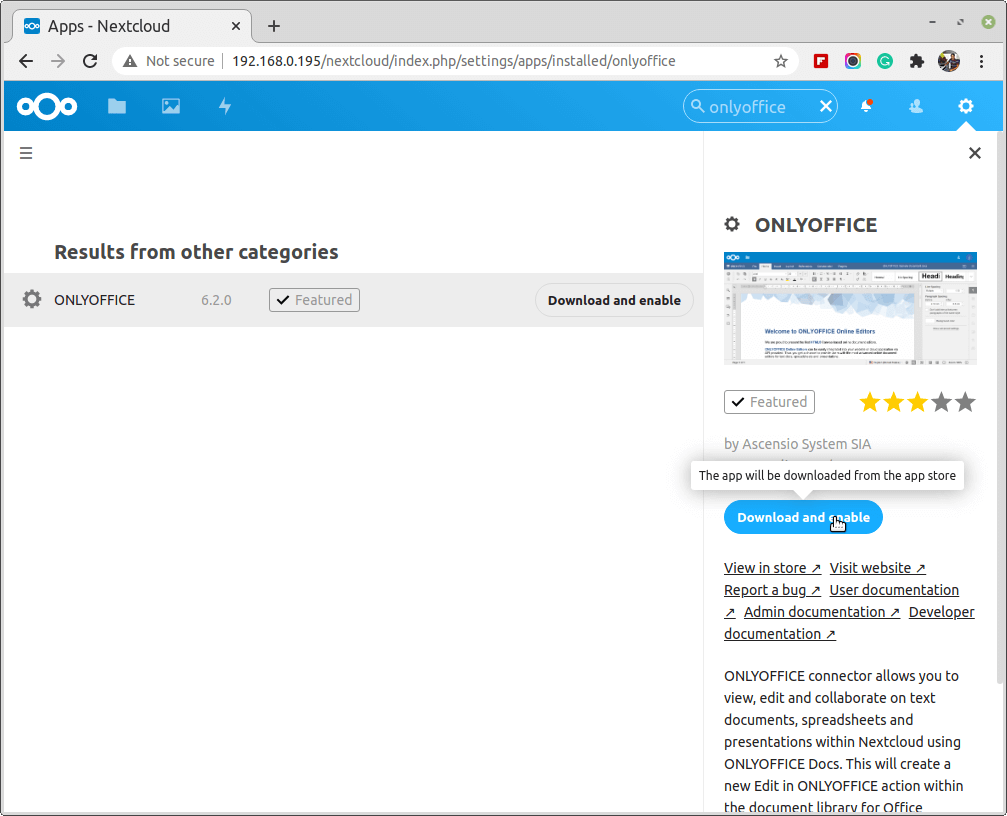Click the gear icon in ONLYOFFICE row
Screen dimensions: 1007x816
point(32,299)
